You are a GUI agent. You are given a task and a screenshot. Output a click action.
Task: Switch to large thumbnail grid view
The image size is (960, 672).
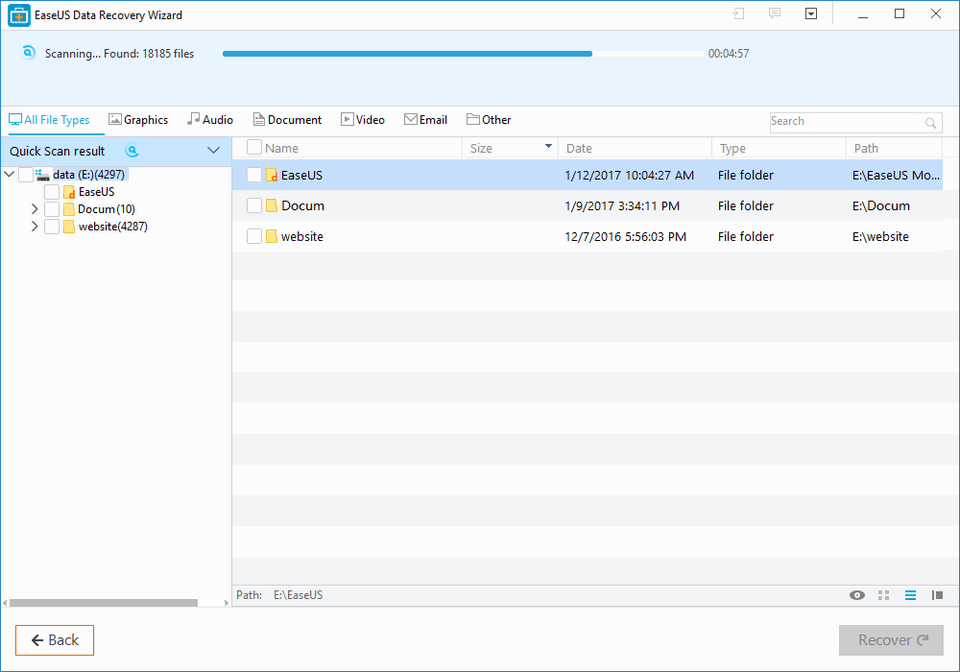(x=883, y=595)
